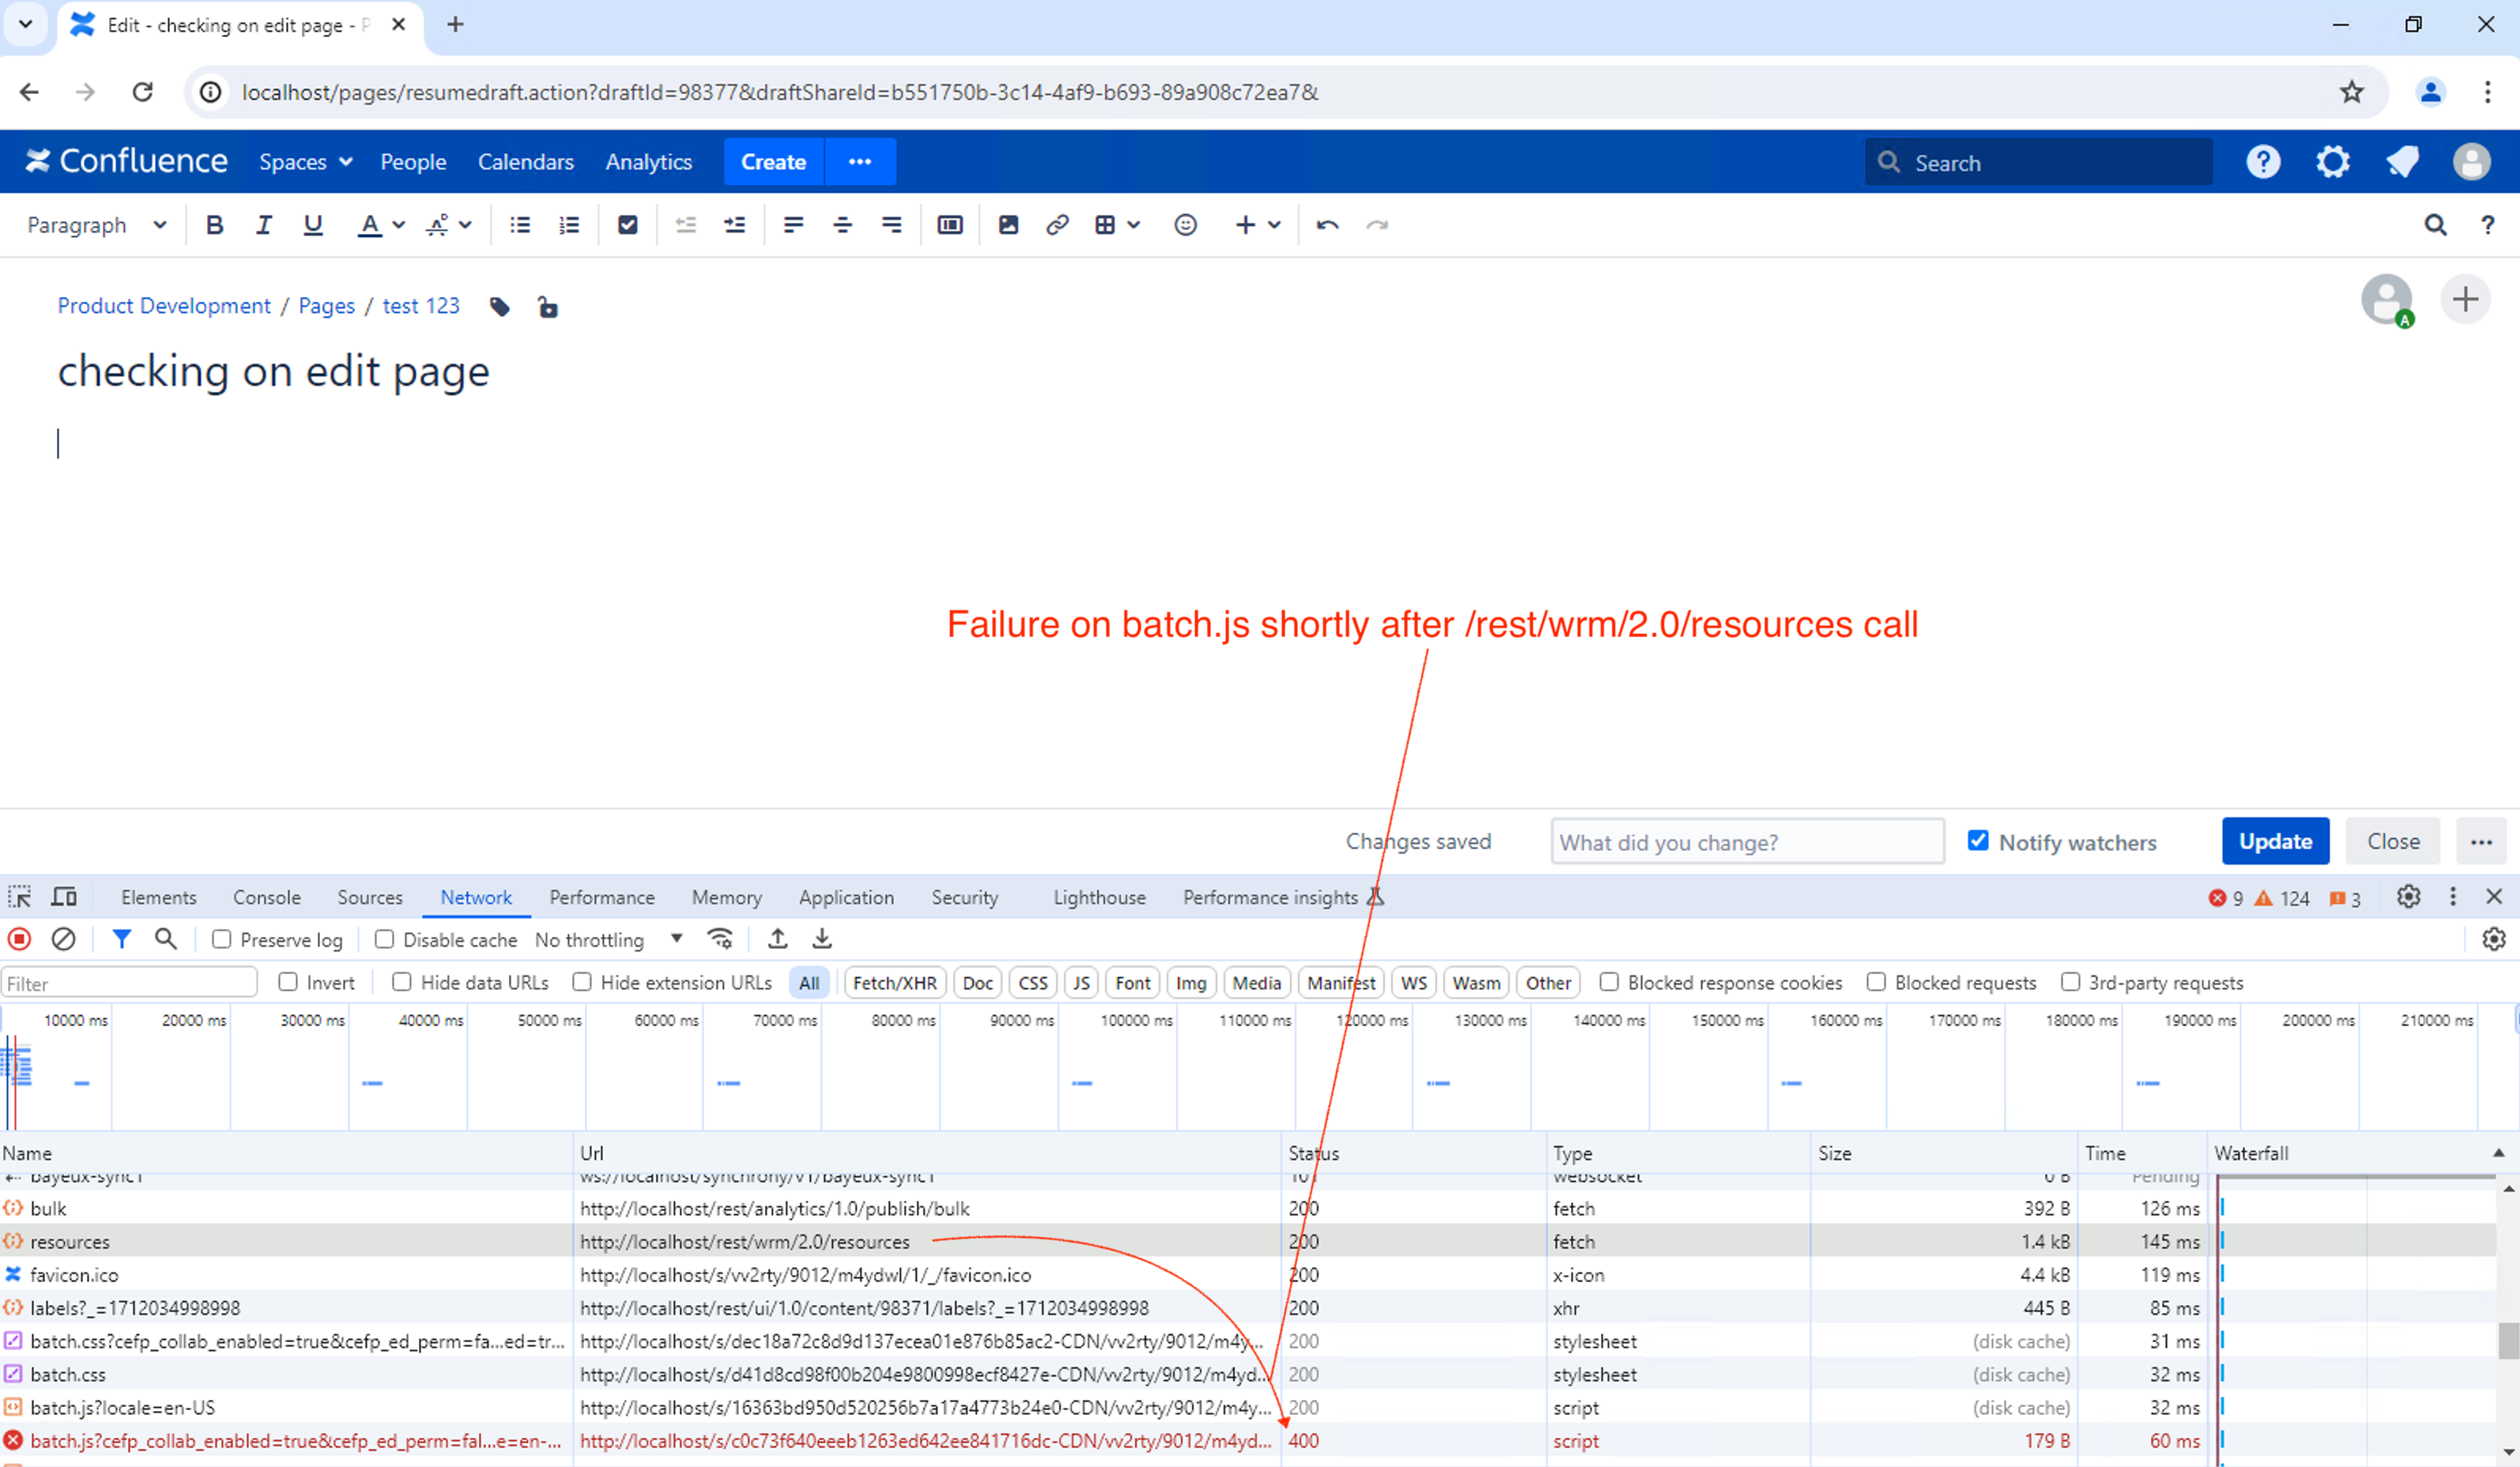Image resolution: width=2520 pixels, height=1467 pixels.
Task: Align text to the right
Action: pyautogui.click(x=891, y=225)
